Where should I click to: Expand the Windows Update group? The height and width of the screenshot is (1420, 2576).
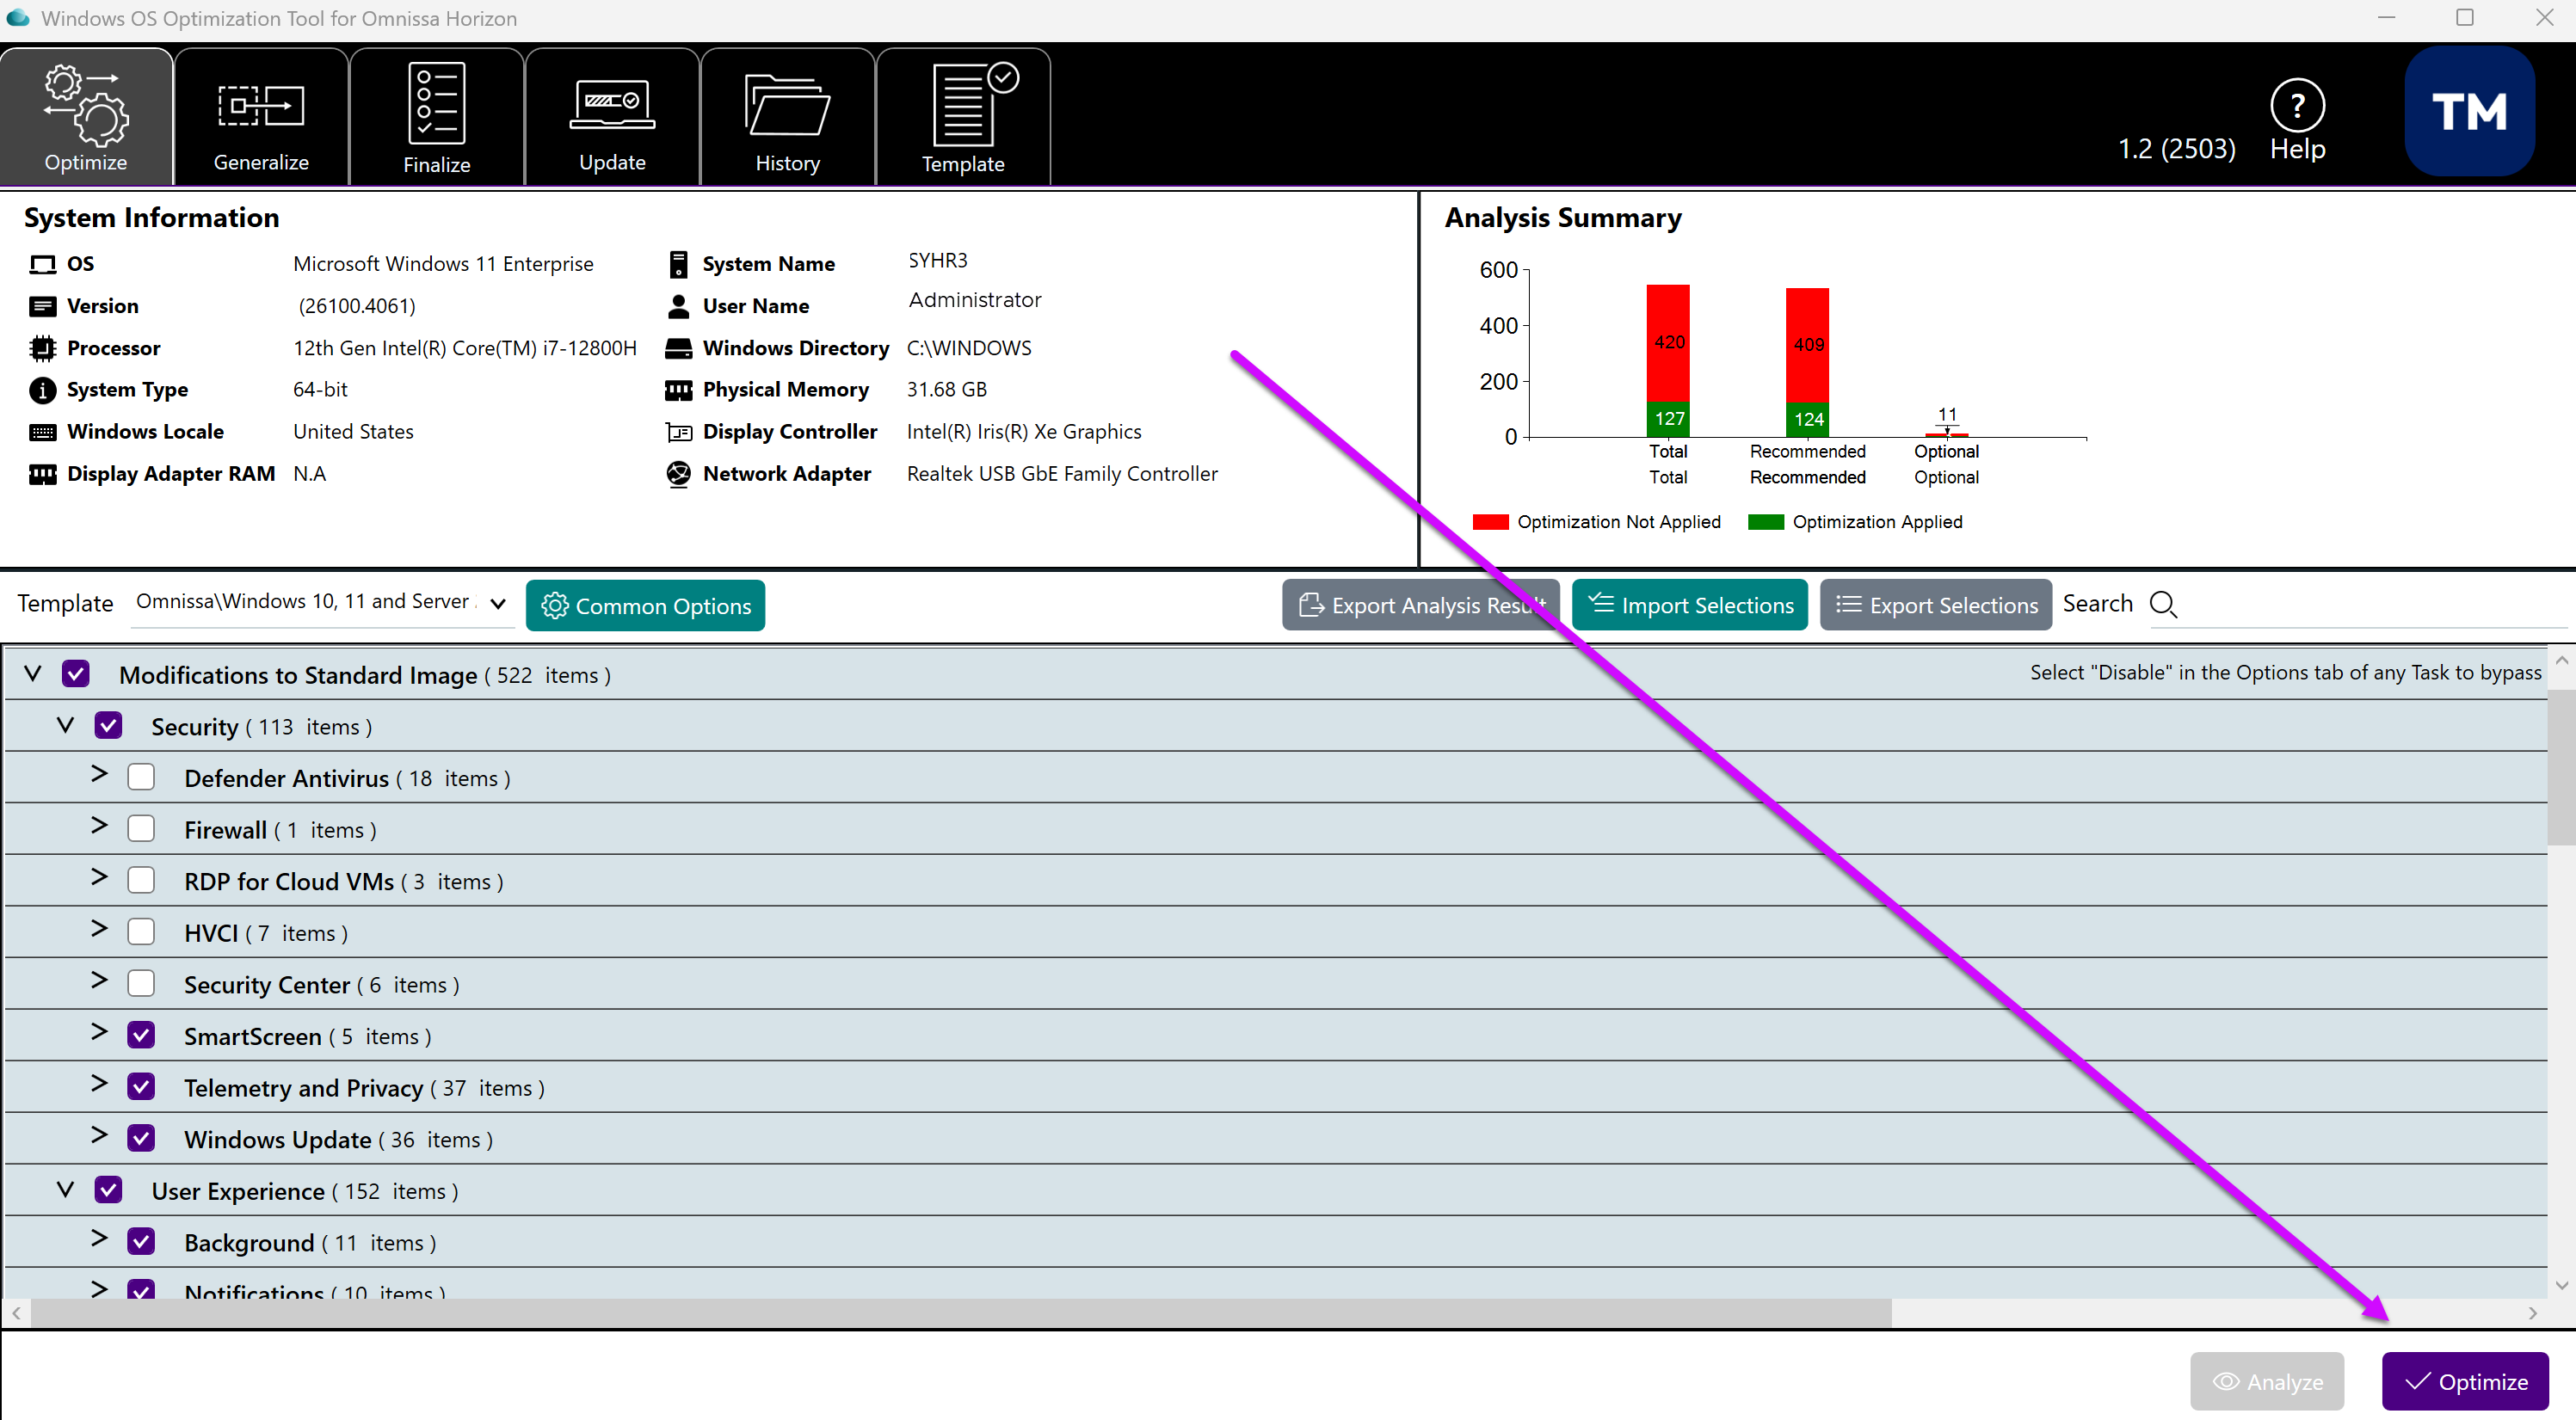99,1135
